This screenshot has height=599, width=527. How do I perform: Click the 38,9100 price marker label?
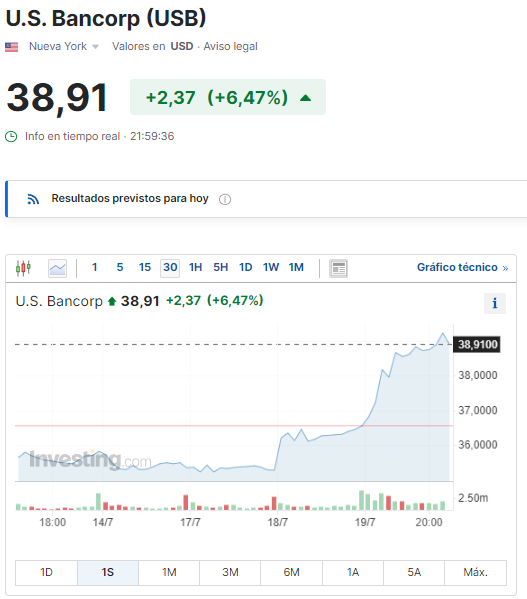pos(477,345)
